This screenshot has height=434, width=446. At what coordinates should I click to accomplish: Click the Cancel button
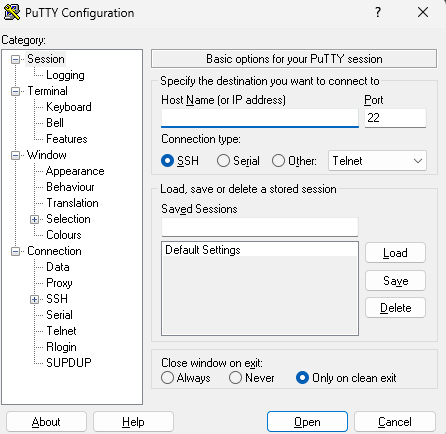tap(395, 422)
